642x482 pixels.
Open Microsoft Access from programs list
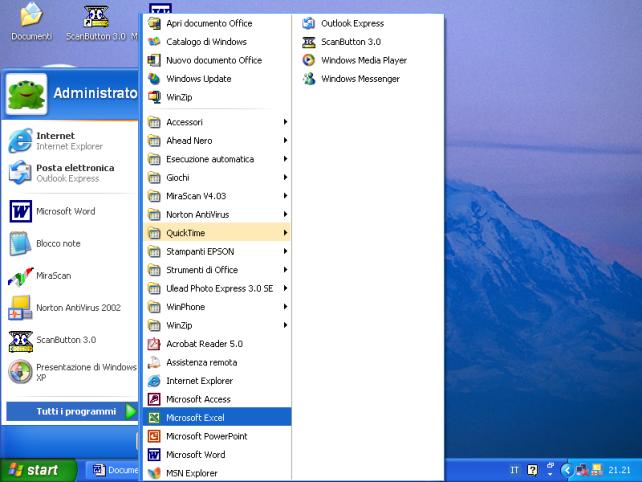pos(217,399)
